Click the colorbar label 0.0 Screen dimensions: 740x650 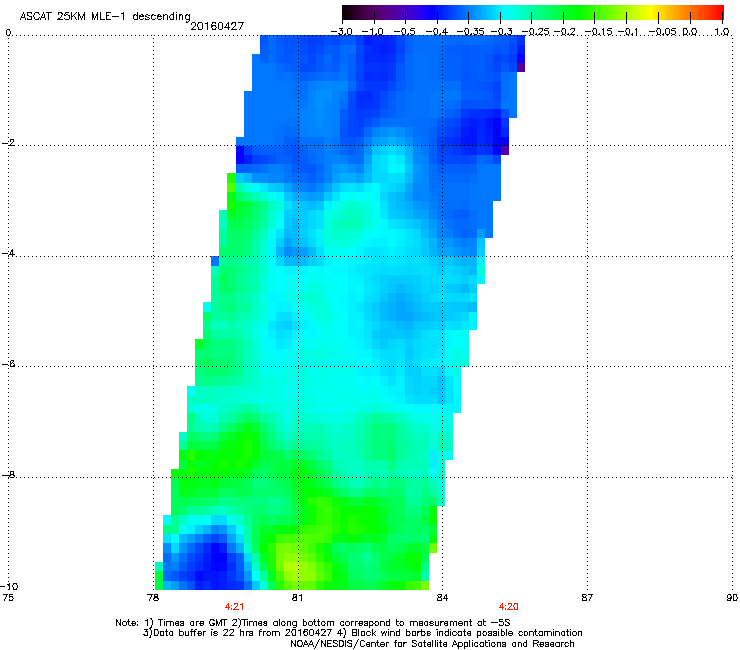coord(690,32)
